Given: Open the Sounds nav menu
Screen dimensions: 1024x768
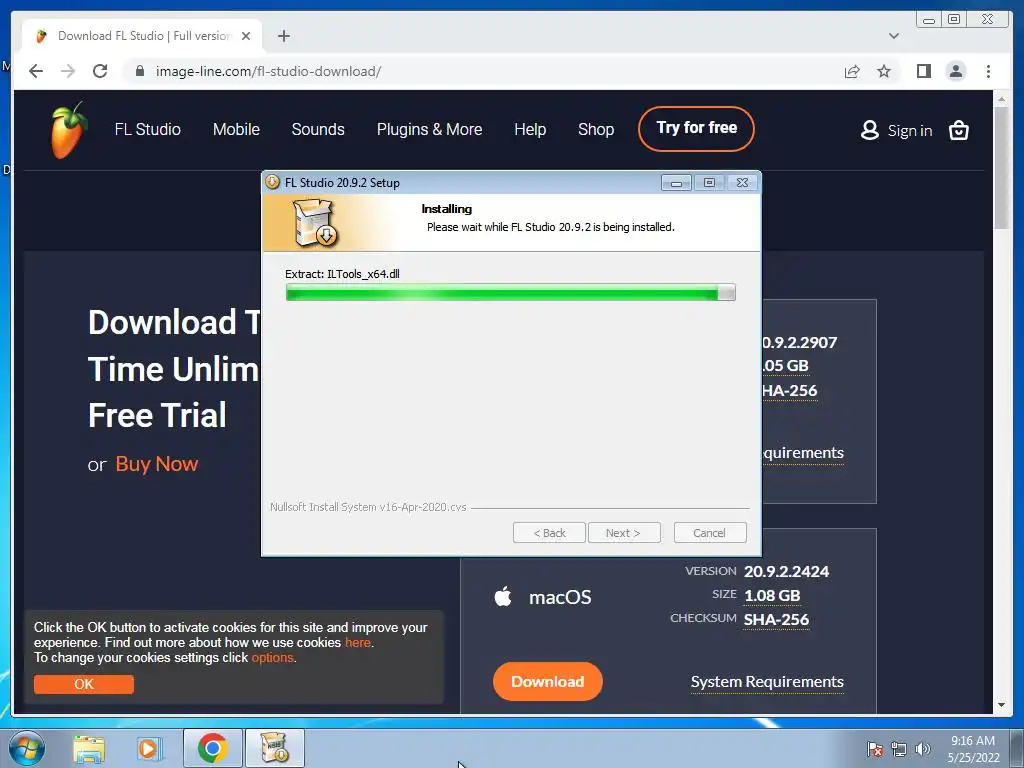Looking at the screenshot, I should tap(318, 129).
